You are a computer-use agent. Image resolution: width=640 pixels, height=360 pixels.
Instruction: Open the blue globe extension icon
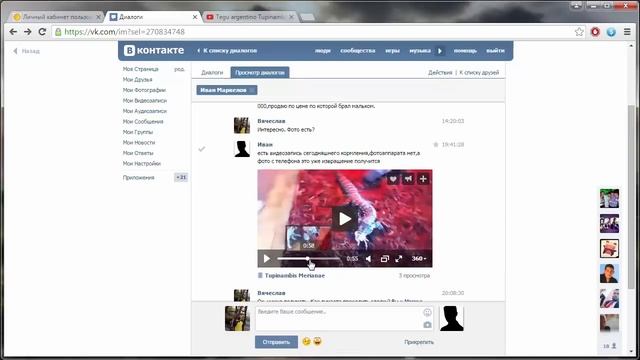click(611, 32)
